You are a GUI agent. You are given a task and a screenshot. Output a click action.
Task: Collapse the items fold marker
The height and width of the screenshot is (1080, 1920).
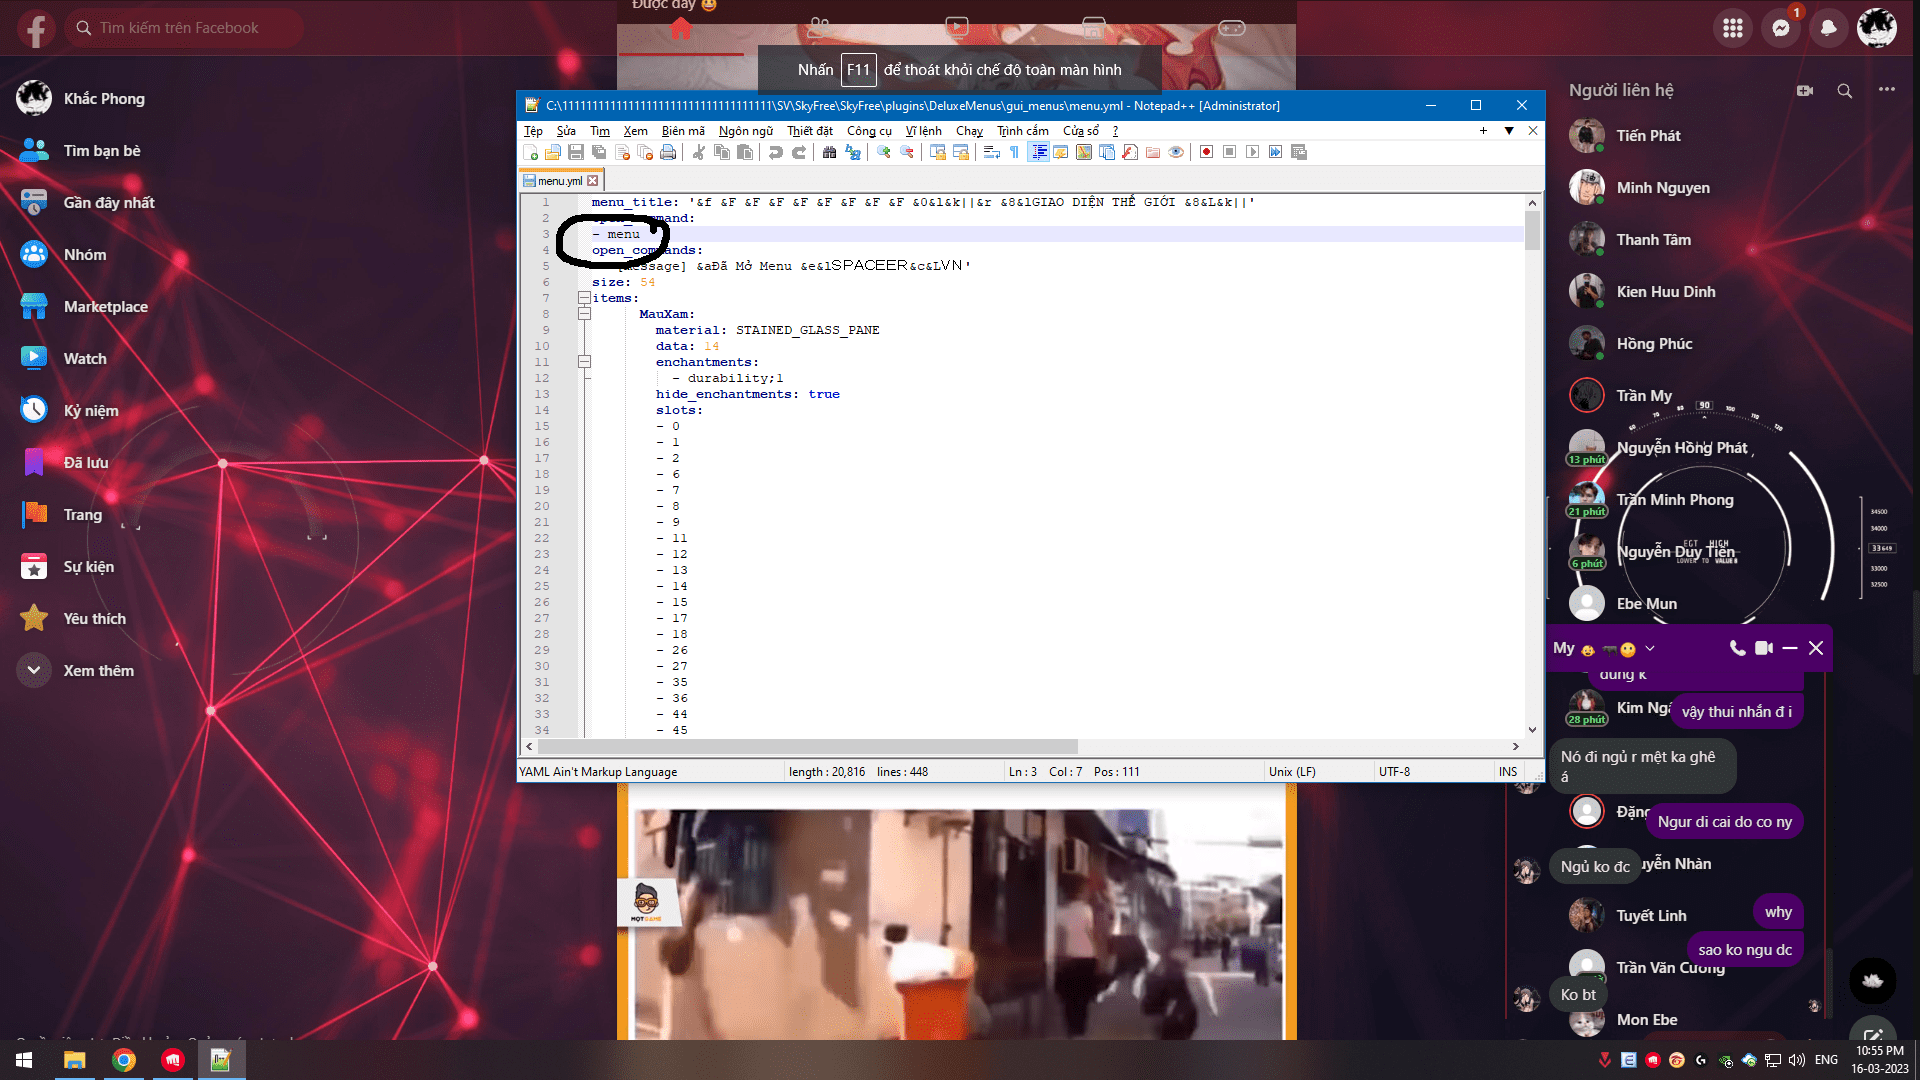584,298
